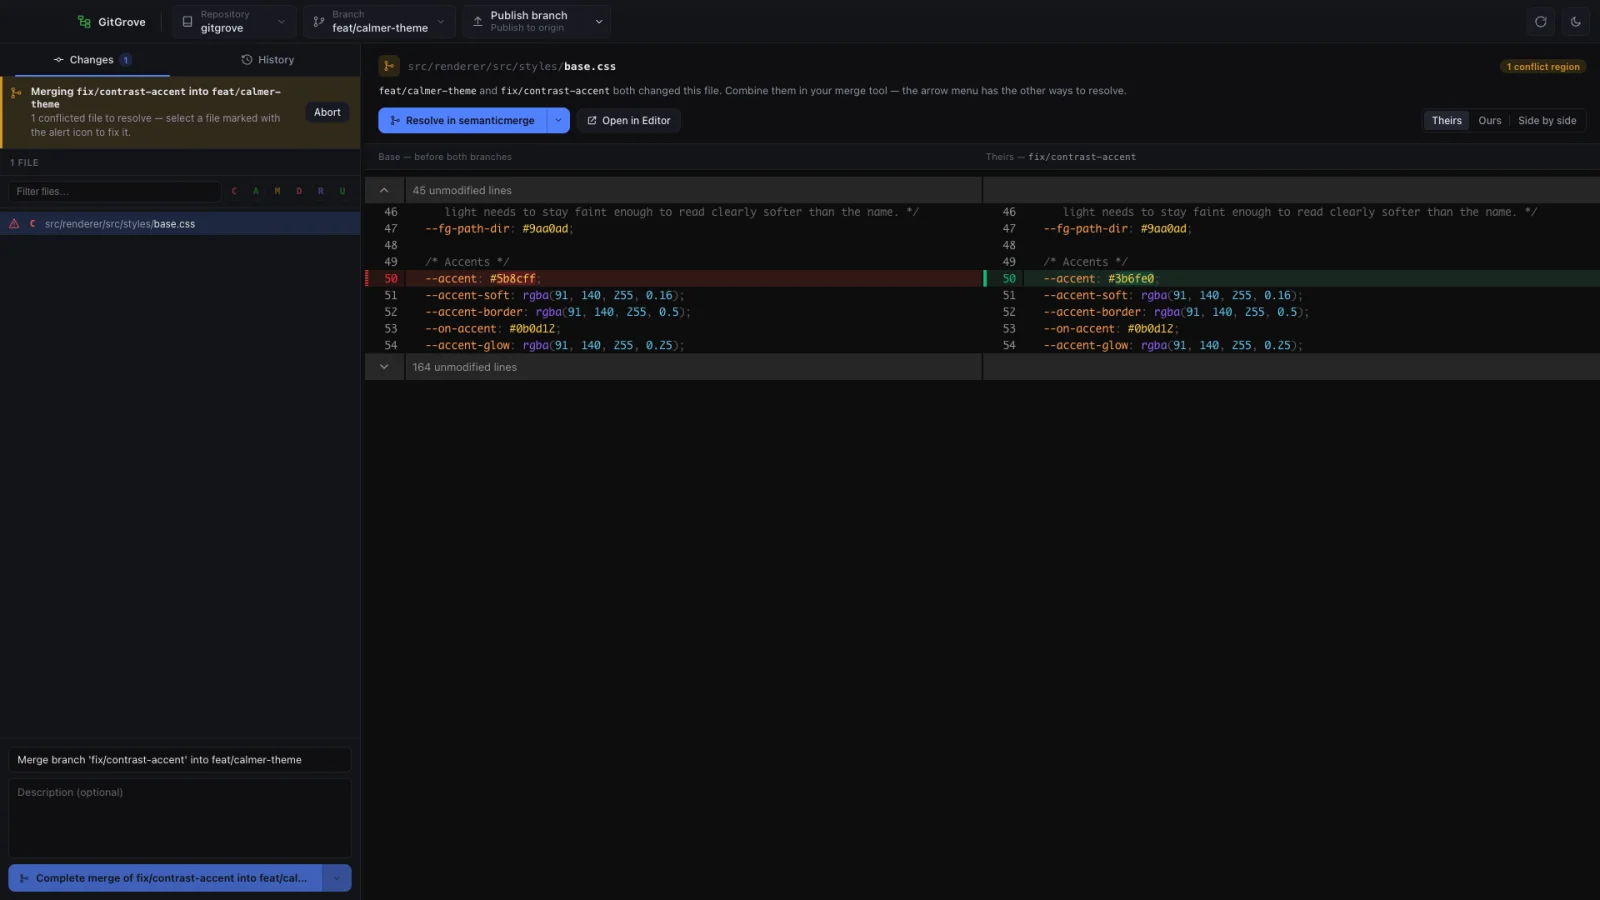Click line 54 --accent-glow in Theirs pane
Viewport: 1600px width, 900px height.
(1173, 346)
